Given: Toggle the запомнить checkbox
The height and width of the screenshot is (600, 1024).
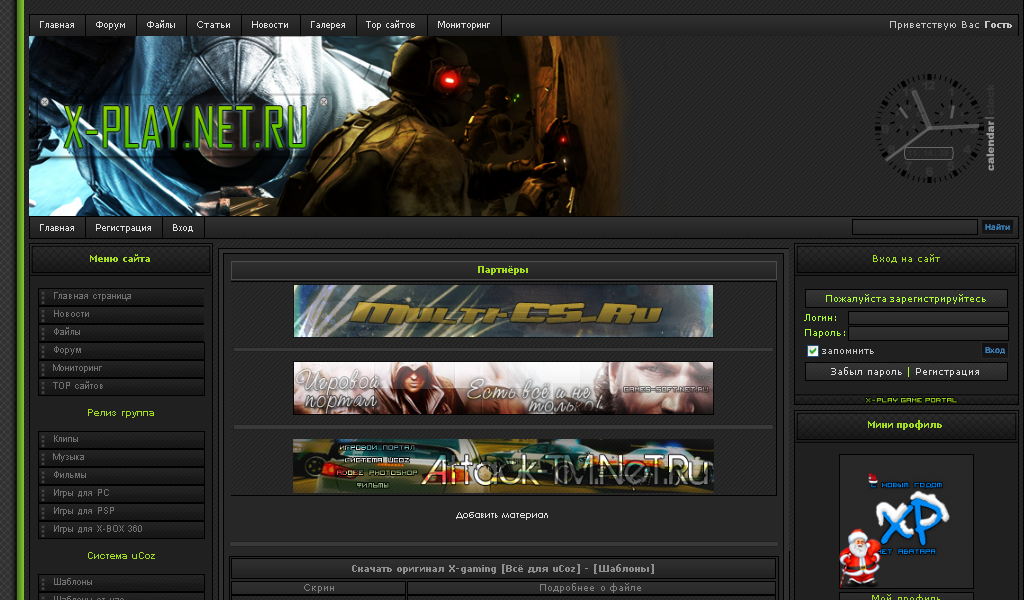Looking at the screenshot, I should [812, 351].
